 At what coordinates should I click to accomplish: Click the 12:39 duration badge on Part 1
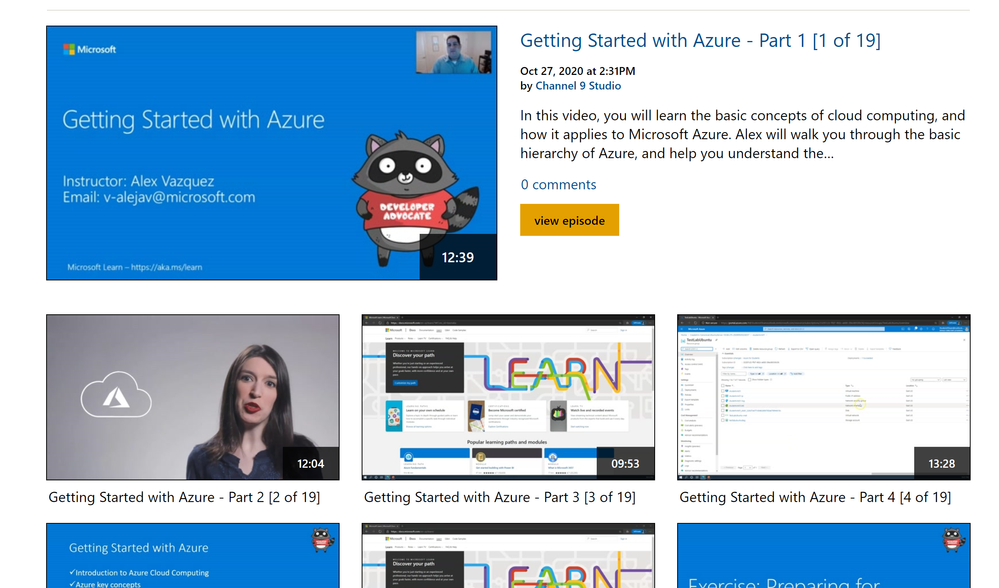(x=458, y=257)
